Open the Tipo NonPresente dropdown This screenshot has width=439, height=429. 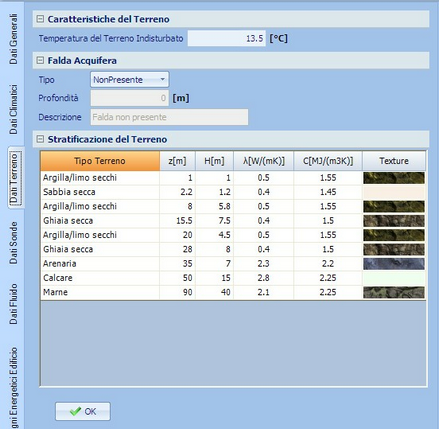click(x=129, y=80)
